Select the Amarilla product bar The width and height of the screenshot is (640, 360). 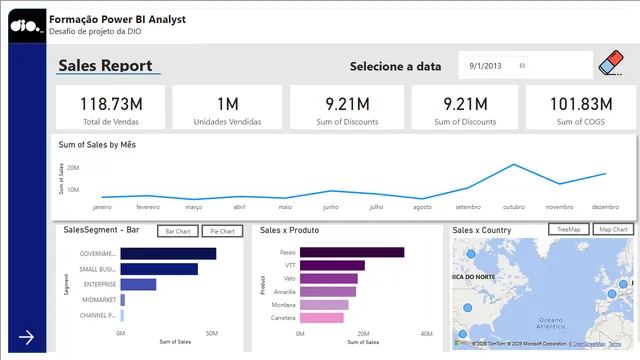328,292
